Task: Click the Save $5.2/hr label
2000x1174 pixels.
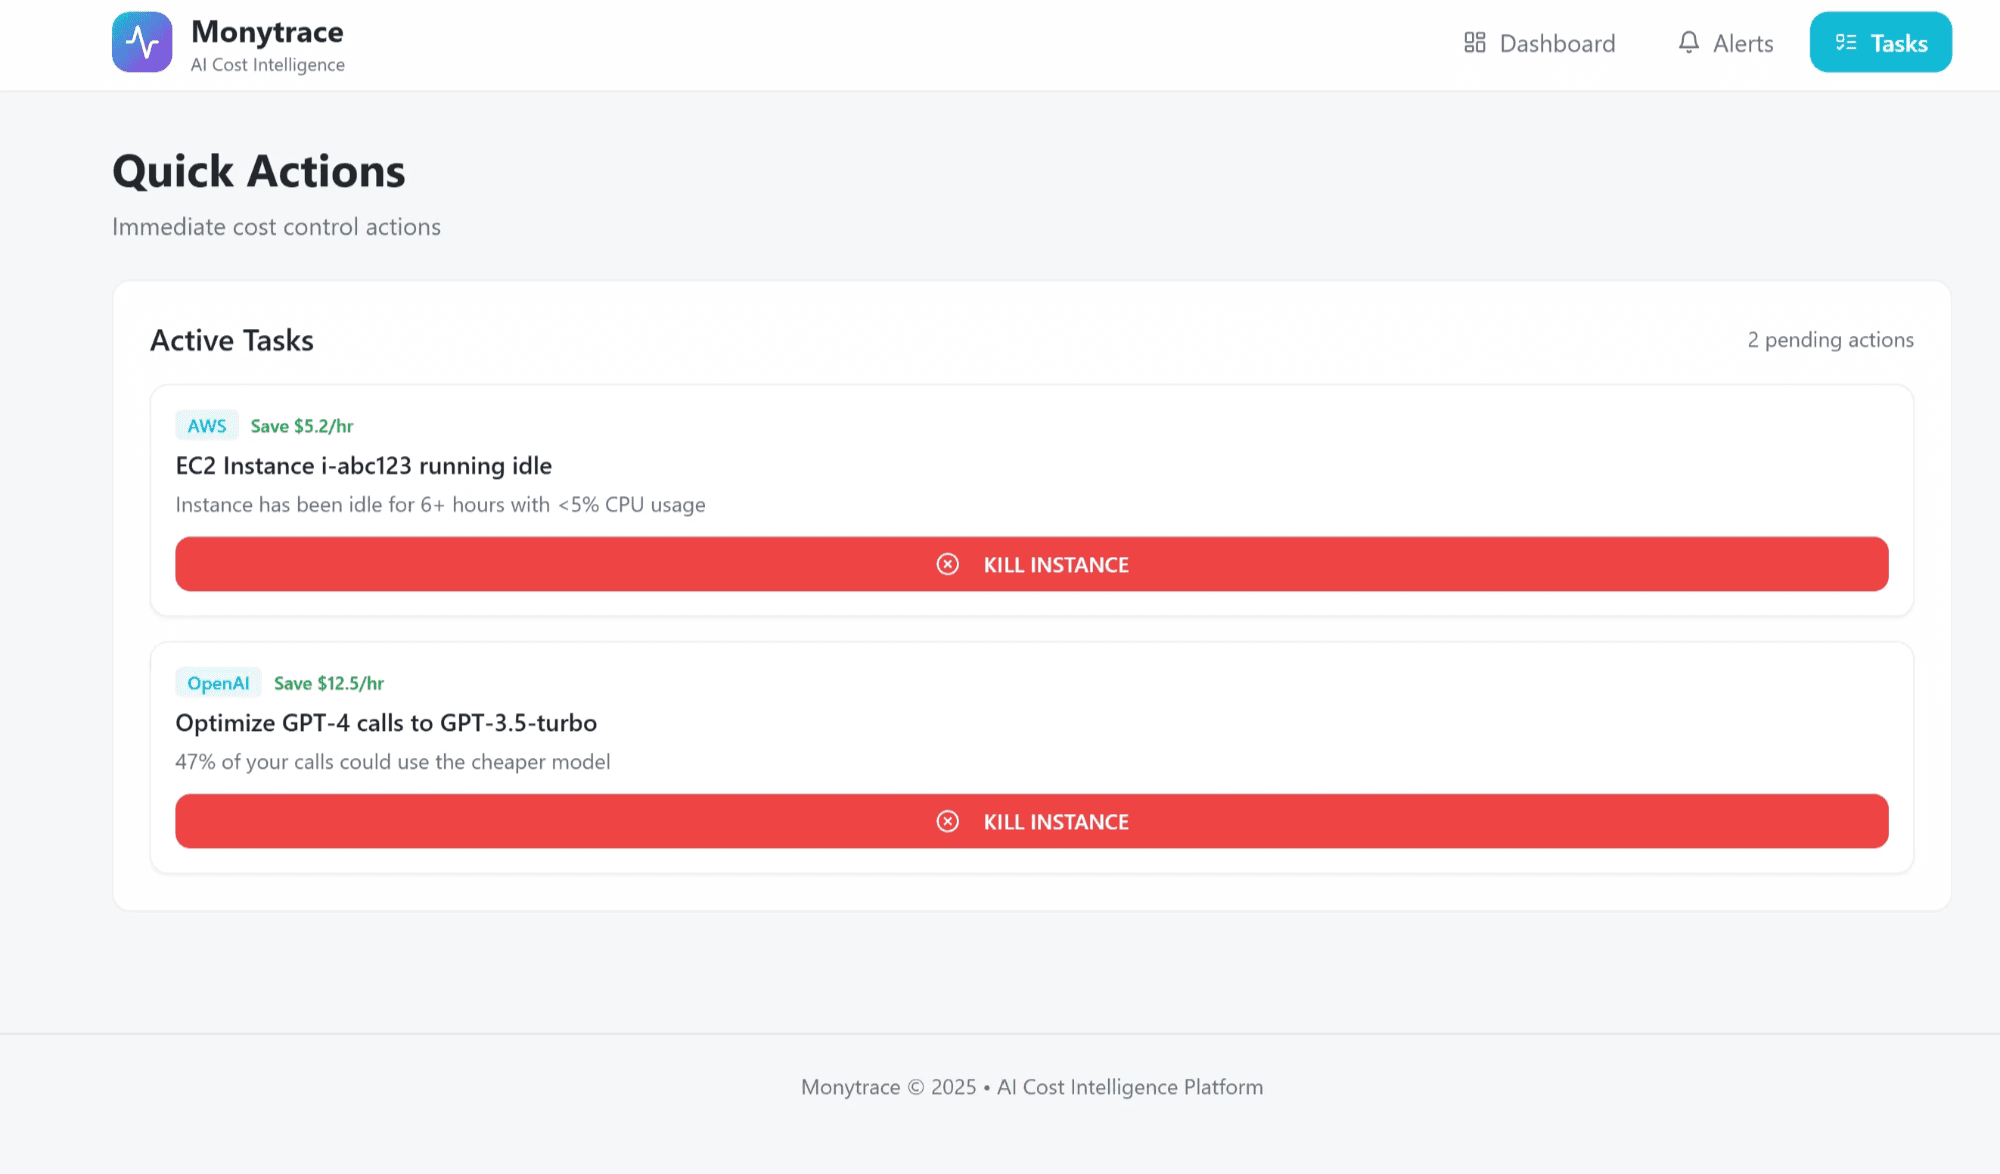Action: [x=302, y=426]
